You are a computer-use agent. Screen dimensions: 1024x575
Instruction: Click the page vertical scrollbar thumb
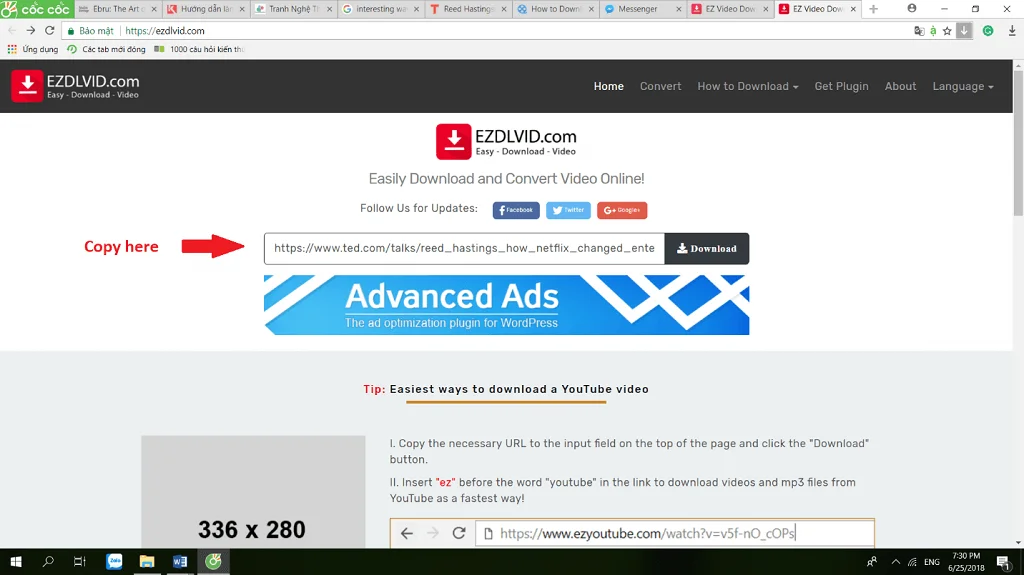click(x=1018, y=142)
